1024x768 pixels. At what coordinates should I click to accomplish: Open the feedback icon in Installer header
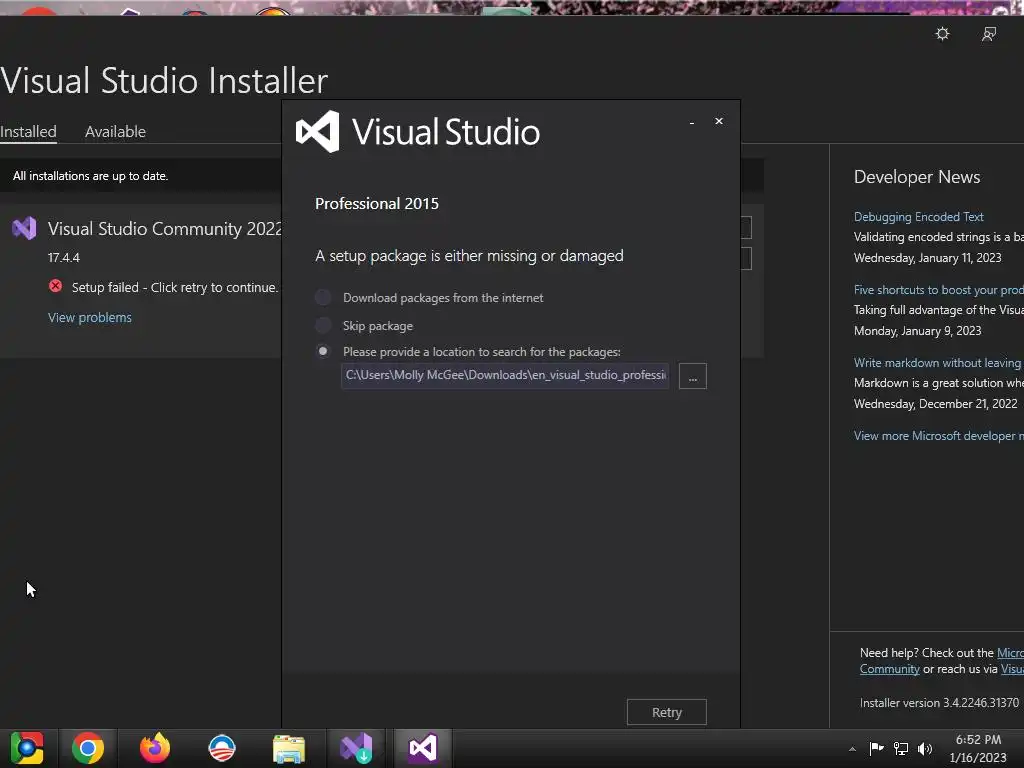989,34
